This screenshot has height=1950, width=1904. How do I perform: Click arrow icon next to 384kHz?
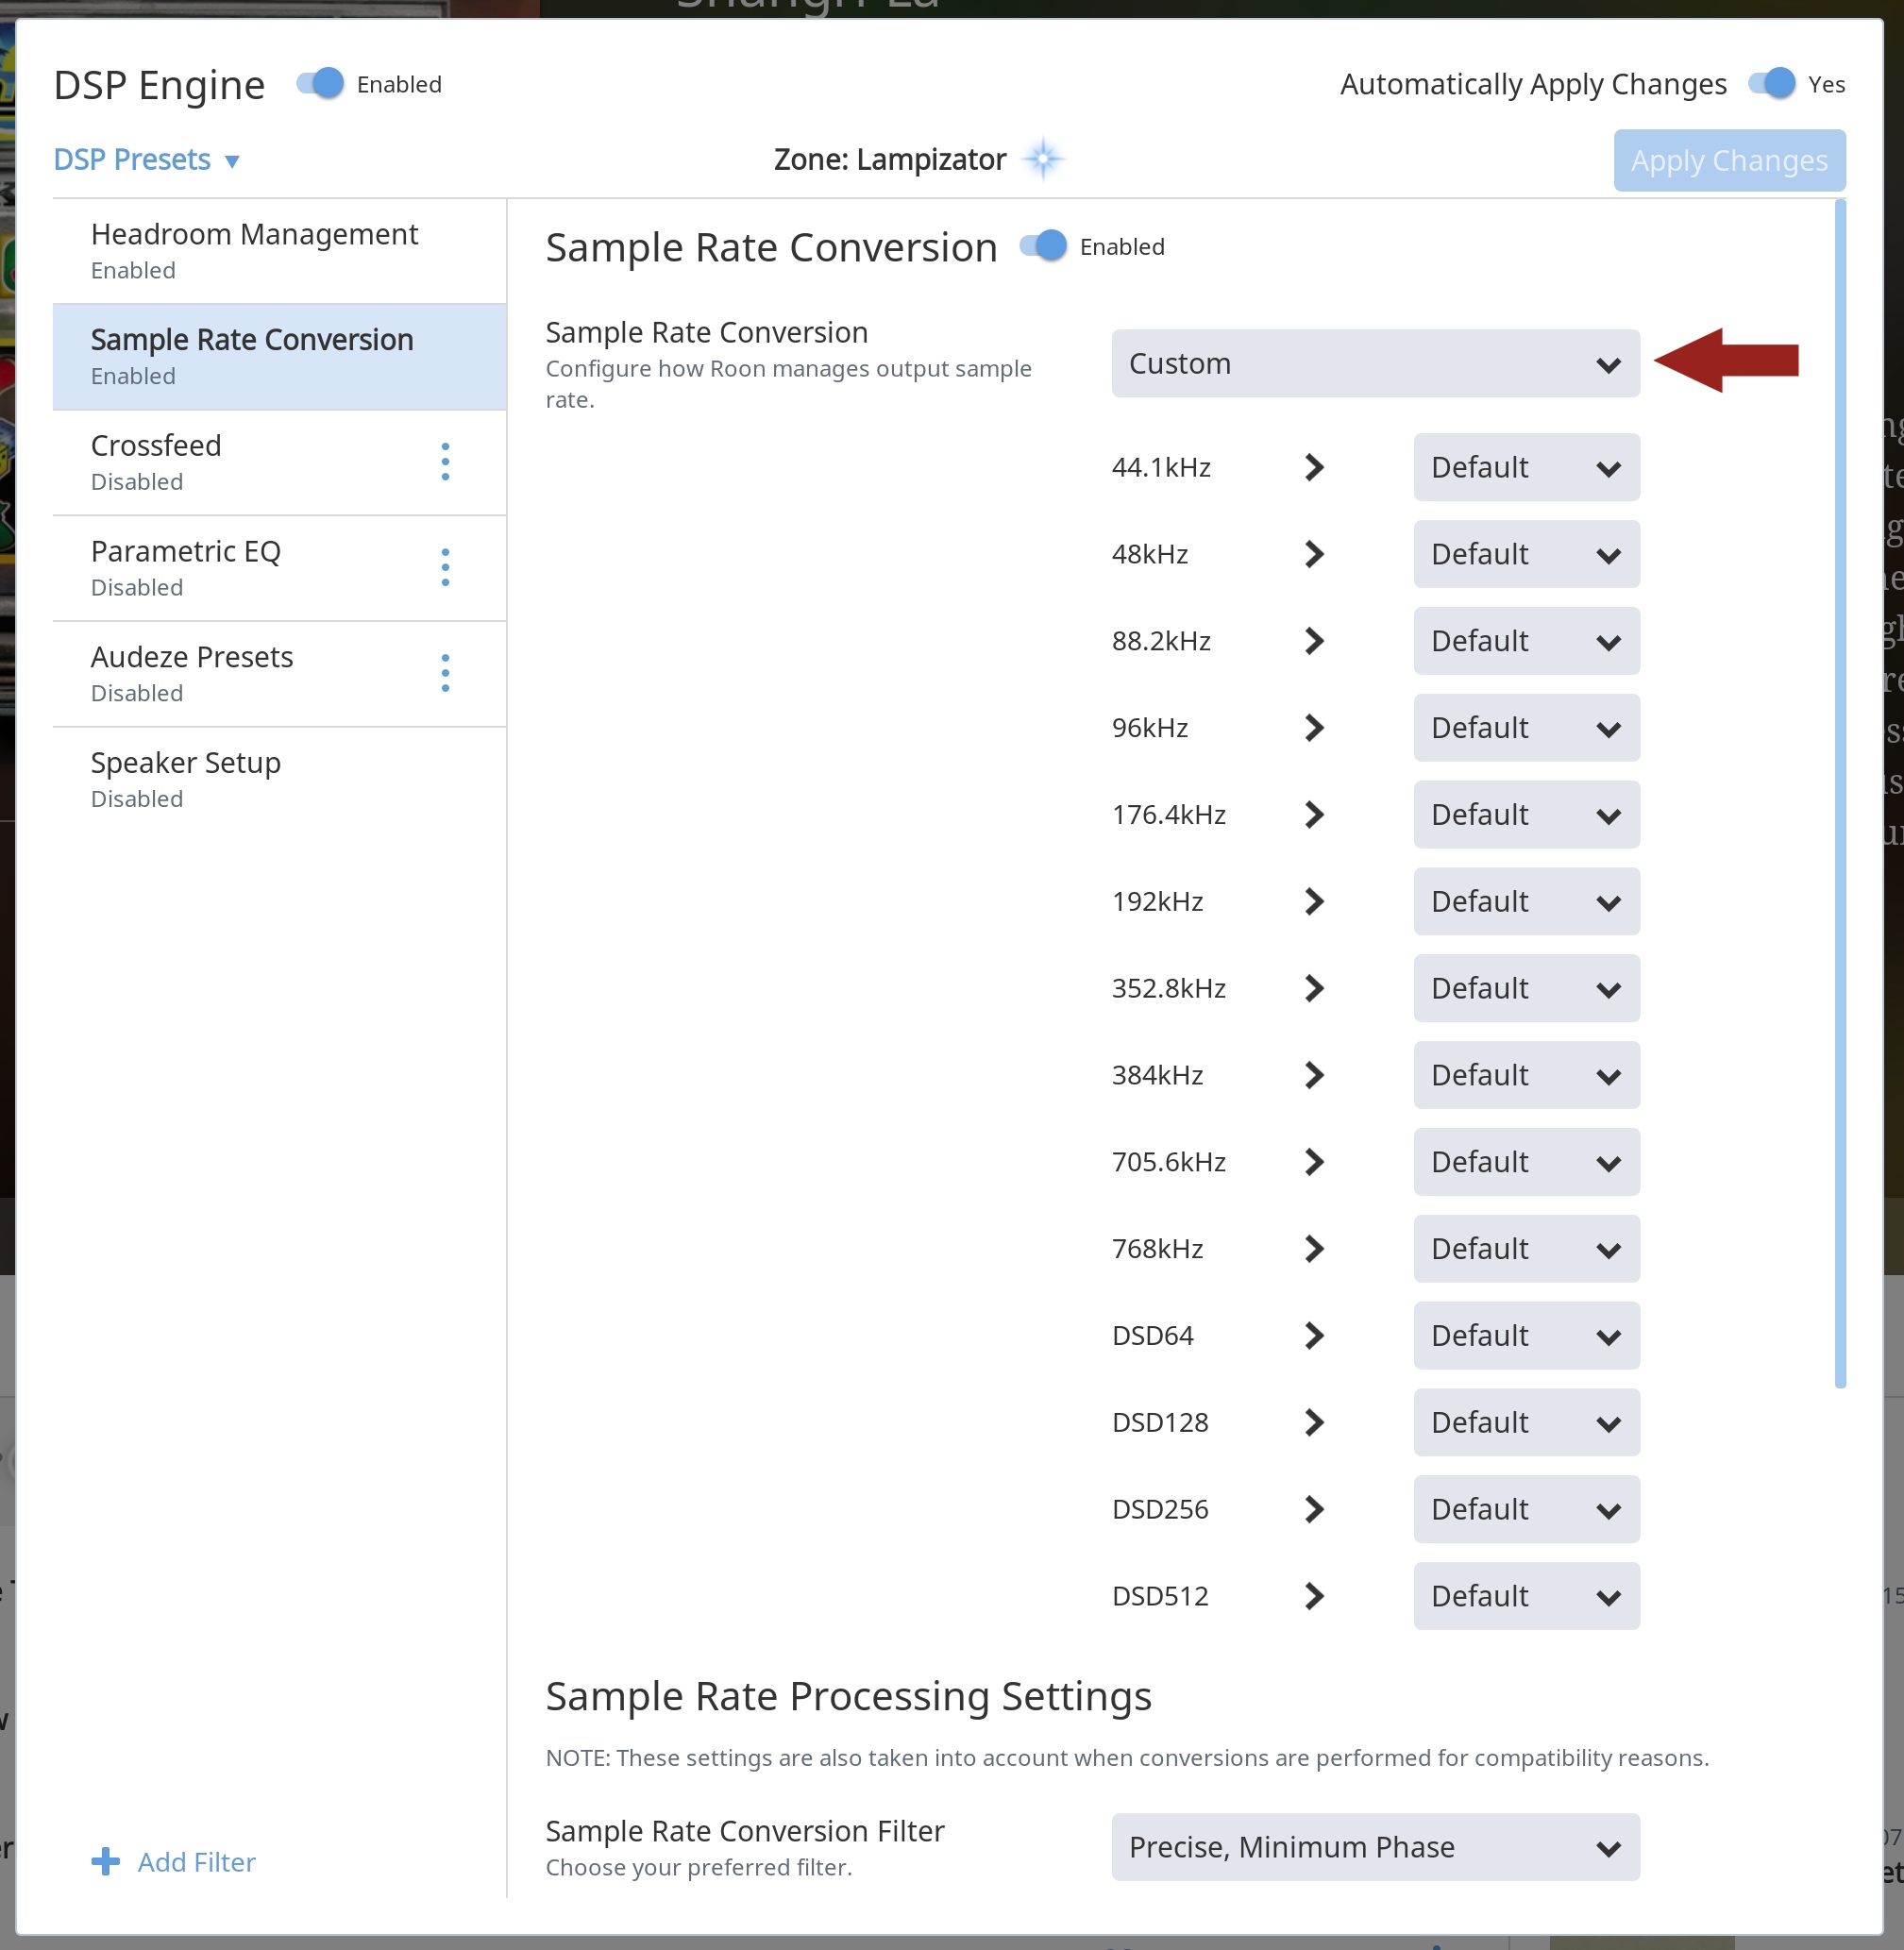(x=1314, y=1075)
